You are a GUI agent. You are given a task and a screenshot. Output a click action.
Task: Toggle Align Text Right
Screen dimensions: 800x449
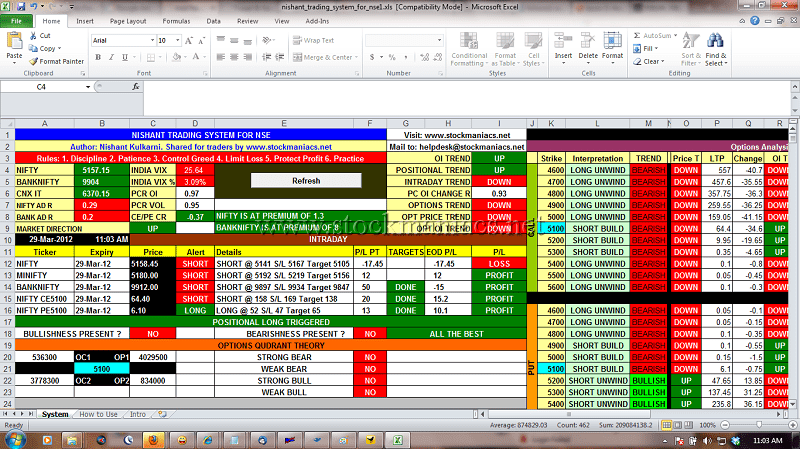click(247, 57)
